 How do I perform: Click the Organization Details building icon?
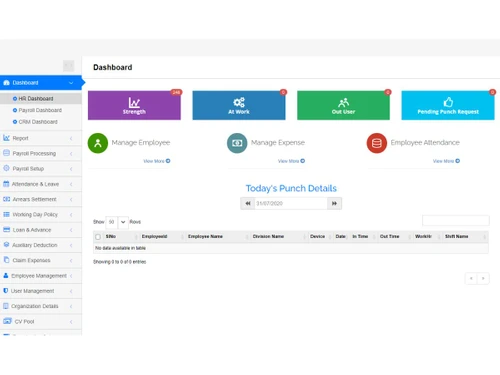[6, 306]
